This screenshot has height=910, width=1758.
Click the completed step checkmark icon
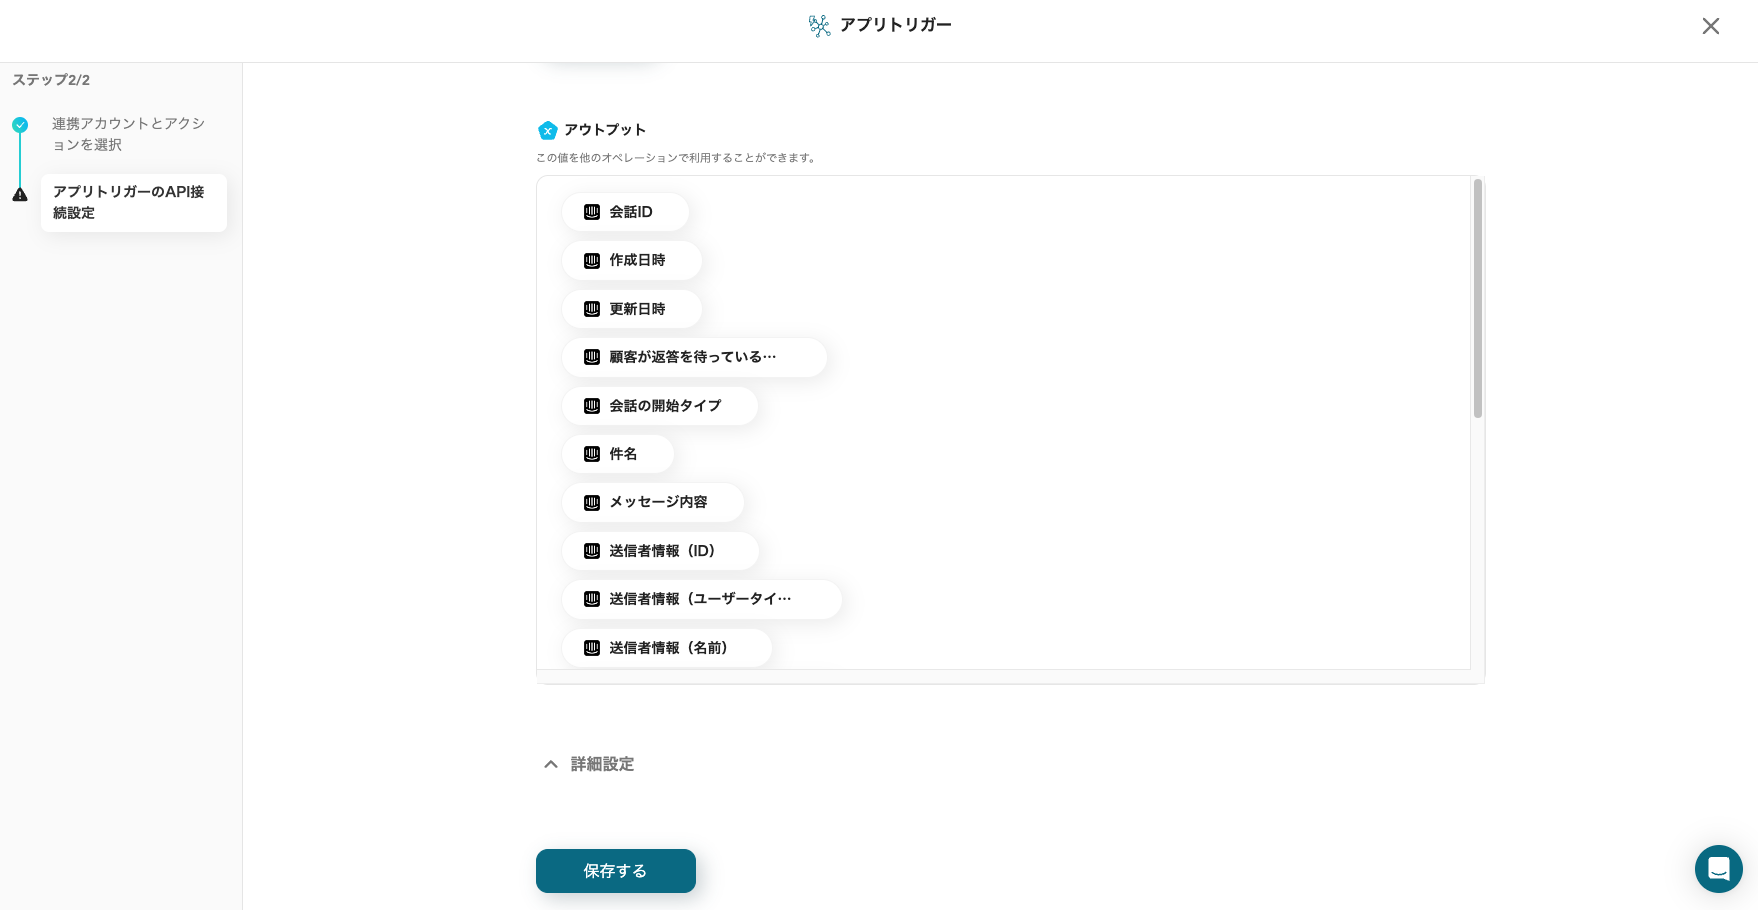(20, 125)
